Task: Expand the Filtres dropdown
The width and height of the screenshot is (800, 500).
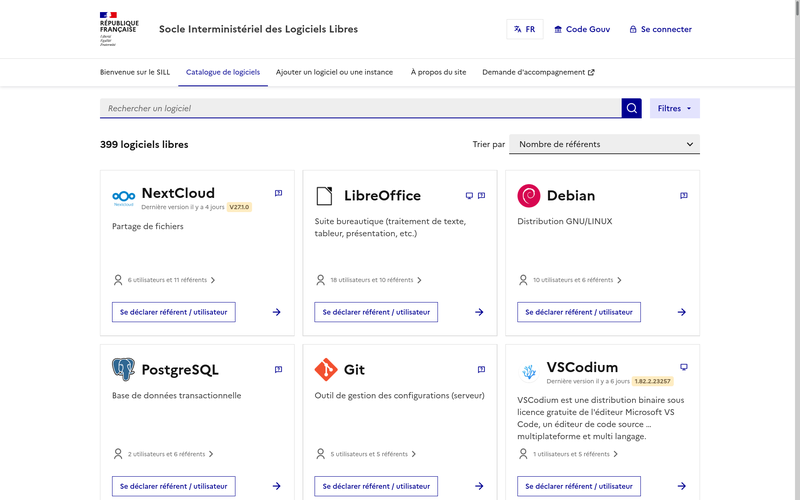Action: [674, 108]
